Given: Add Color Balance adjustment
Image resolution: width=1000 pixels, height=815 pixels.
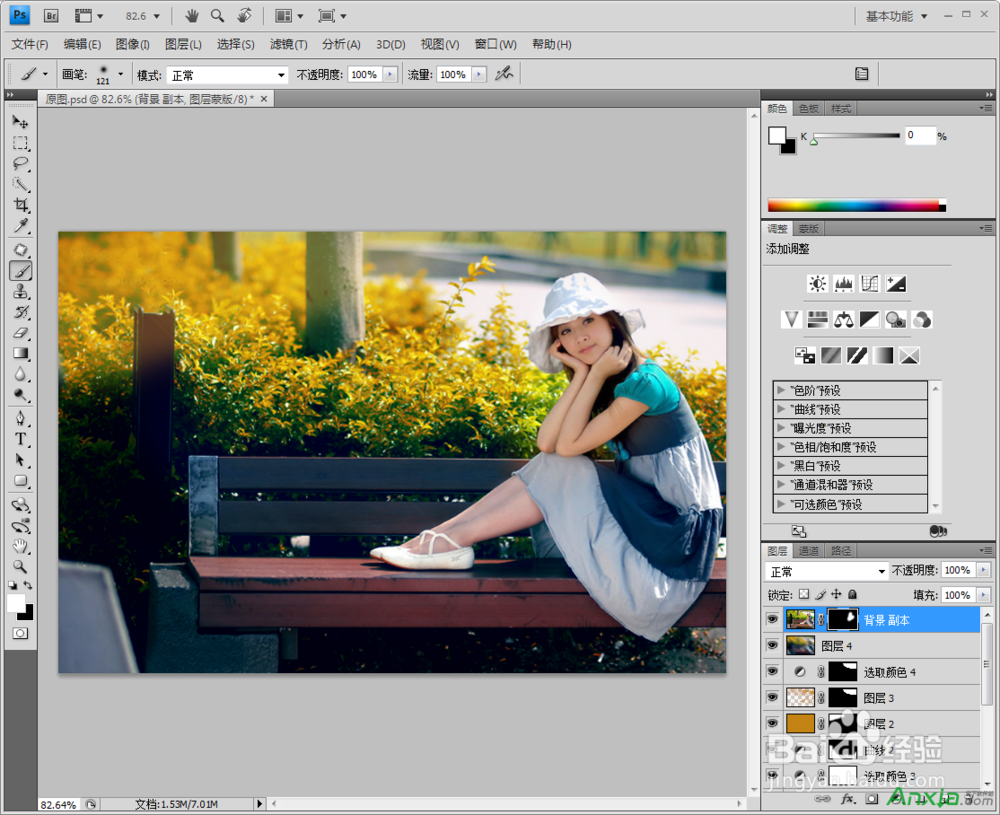Looking at the screenshot, I should [844, 319].
